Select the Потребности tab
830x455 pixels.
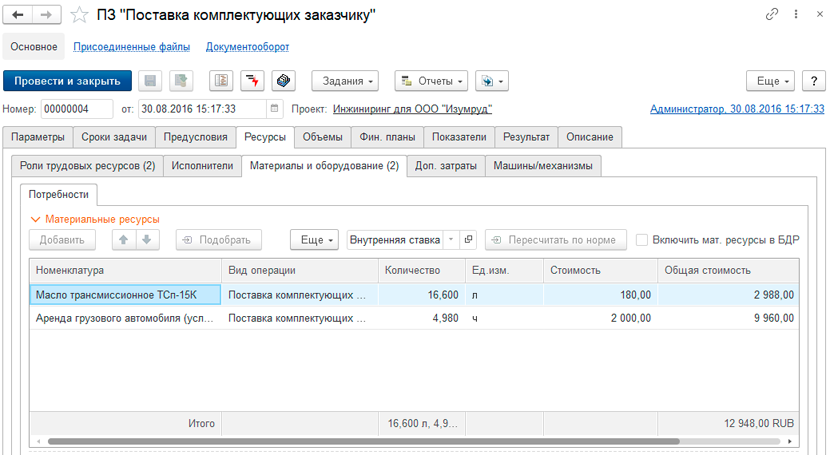59,194
